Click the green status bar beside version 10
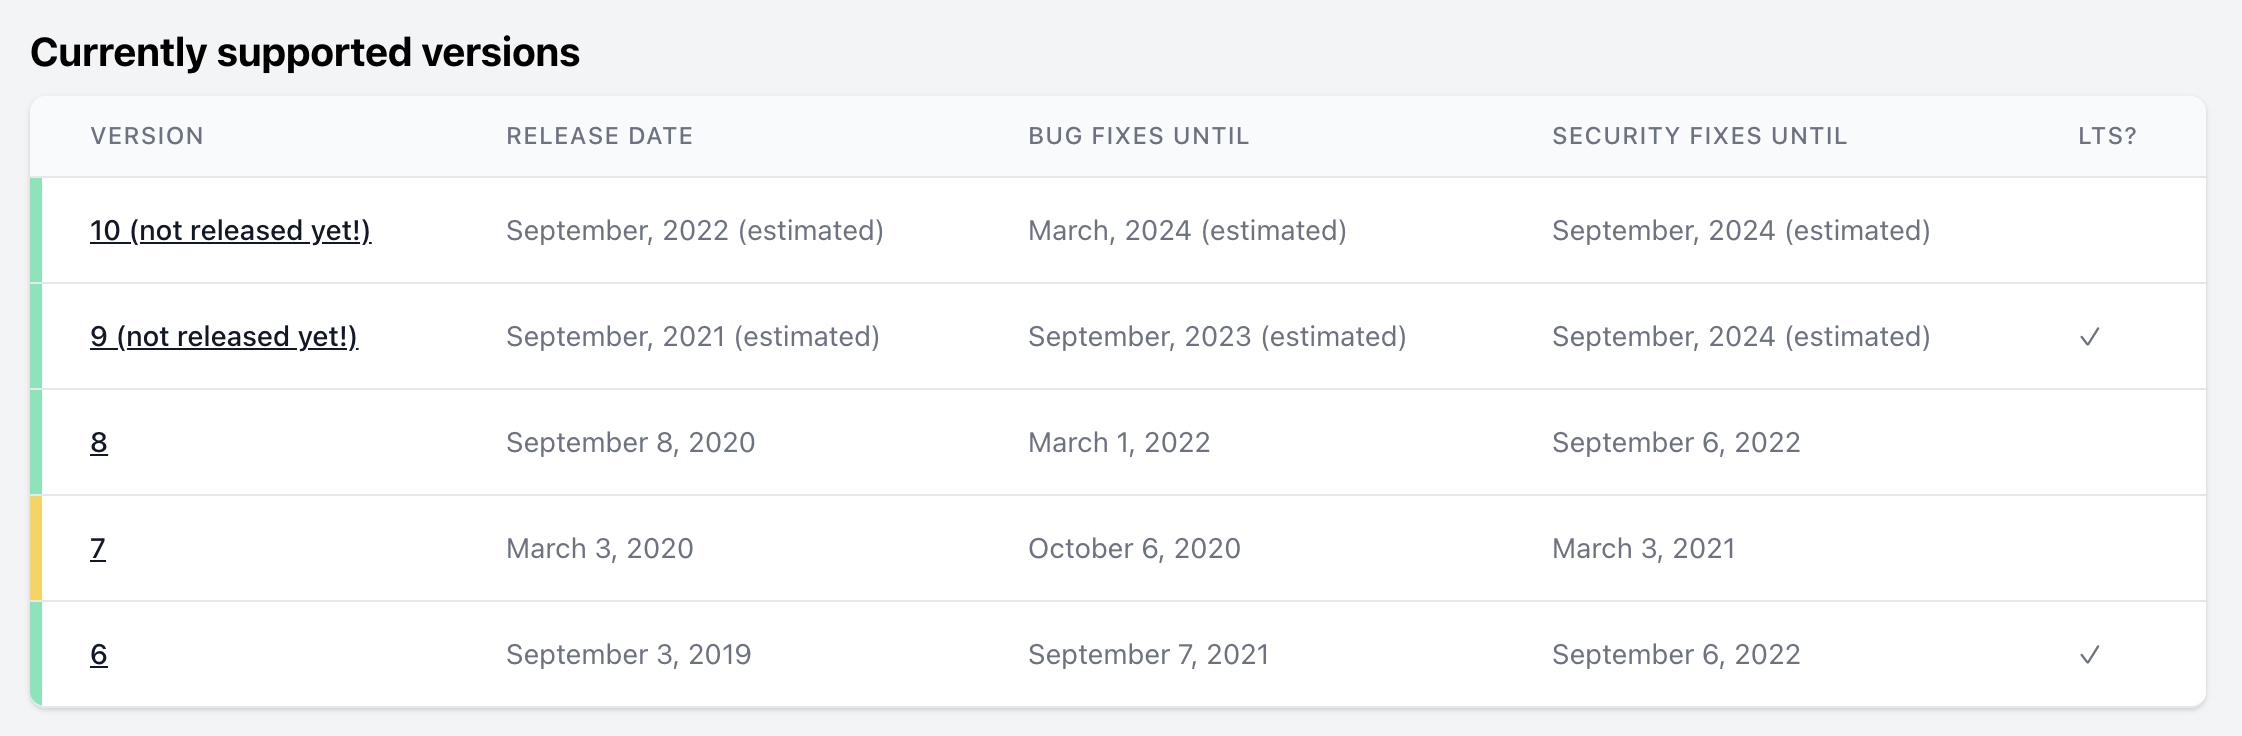Screen dimensions: 2242x736 coord(37,230)
